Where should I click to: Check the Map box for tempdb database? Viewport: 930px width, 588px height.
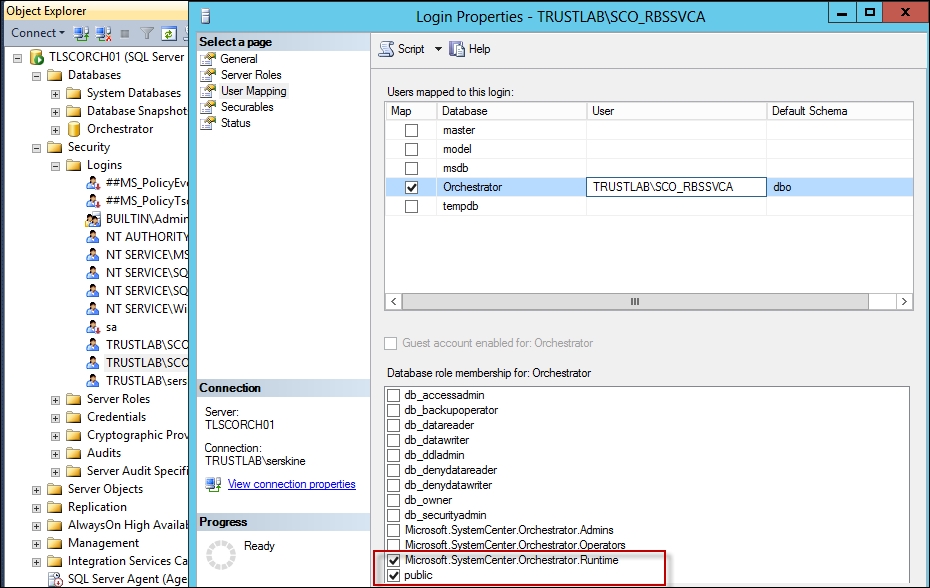[411, 206]
